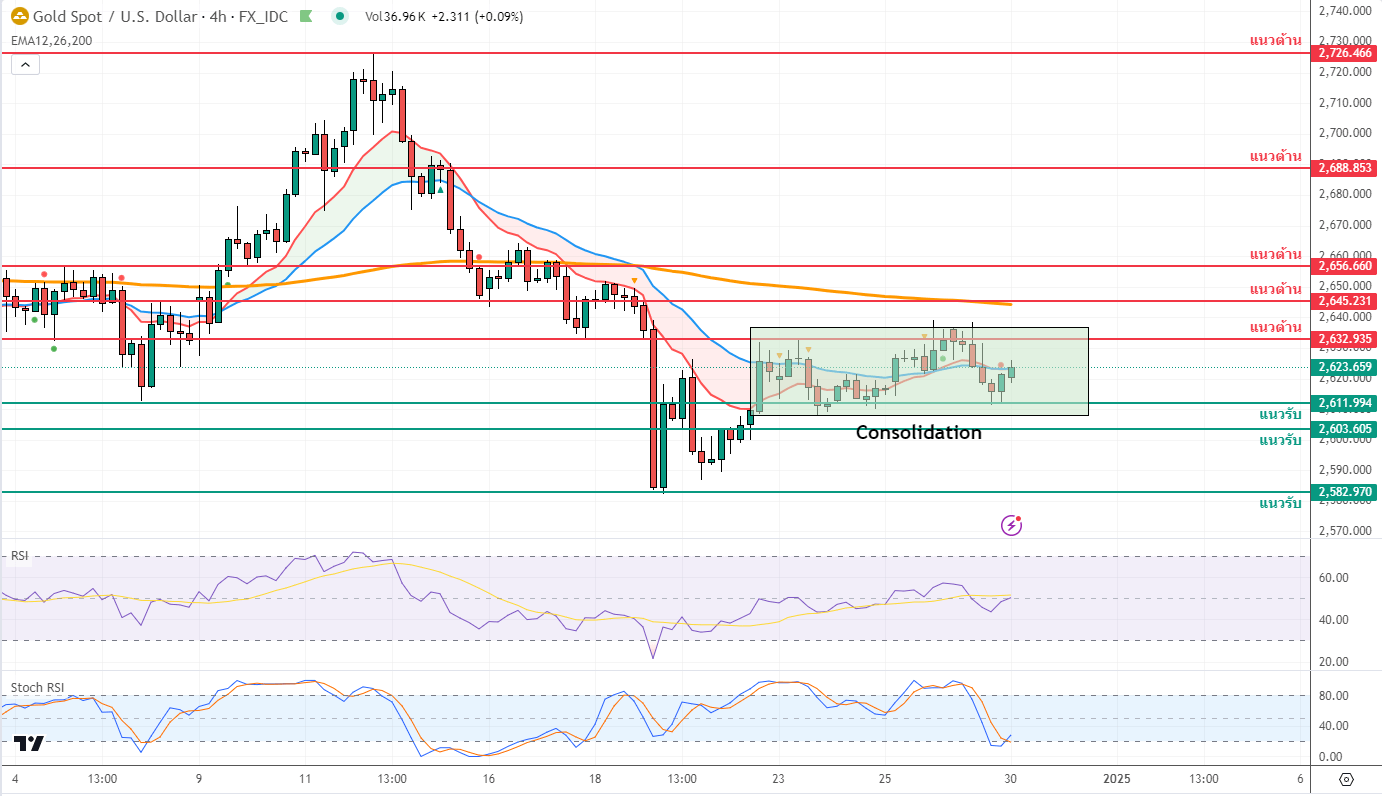Collapse the indicator legend with the chevron
The width and height of the screenshot is (1382, 796).
point(26,65)
